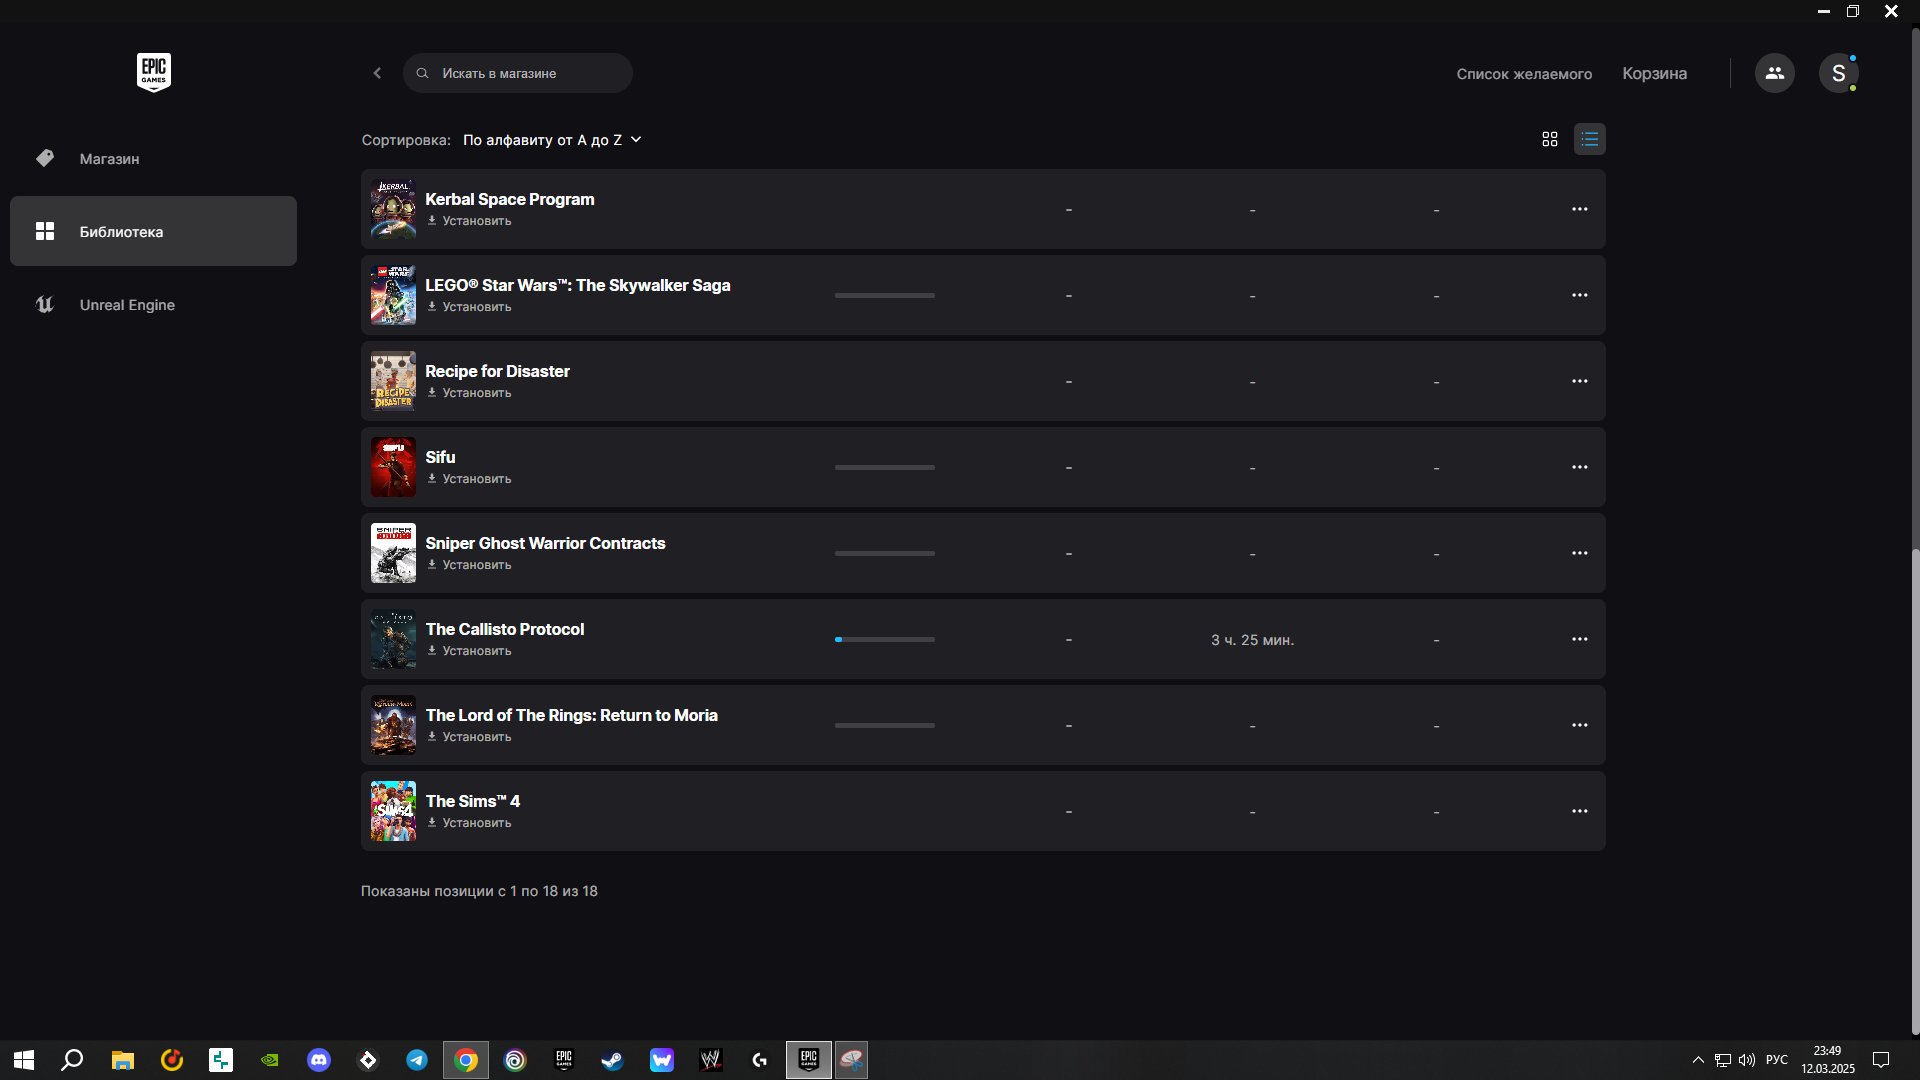Switch to list view layout
The height and width of the screenshot is (1080, 1920).
pos(1589,139)
